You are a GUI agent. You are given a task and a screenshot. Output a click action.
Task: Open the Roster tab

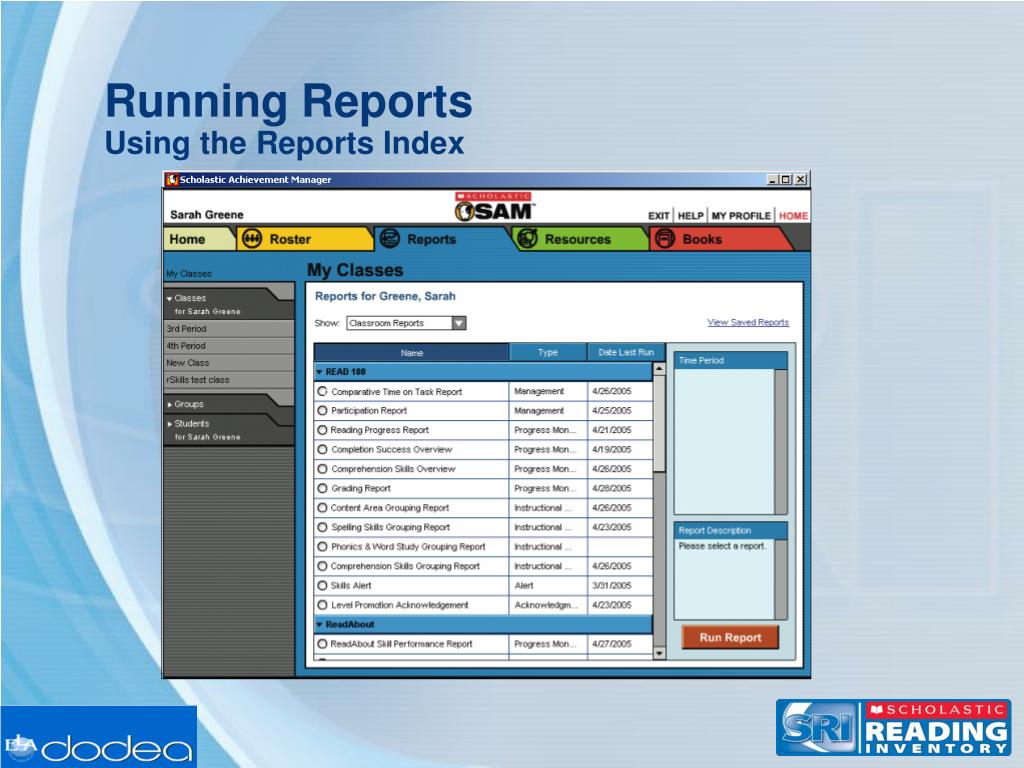tap(306, 239)
